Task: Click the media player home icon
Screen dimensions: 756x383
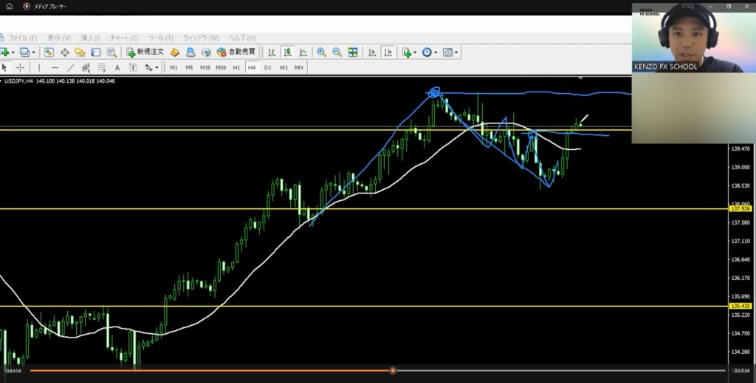Action: click(9, 6)
